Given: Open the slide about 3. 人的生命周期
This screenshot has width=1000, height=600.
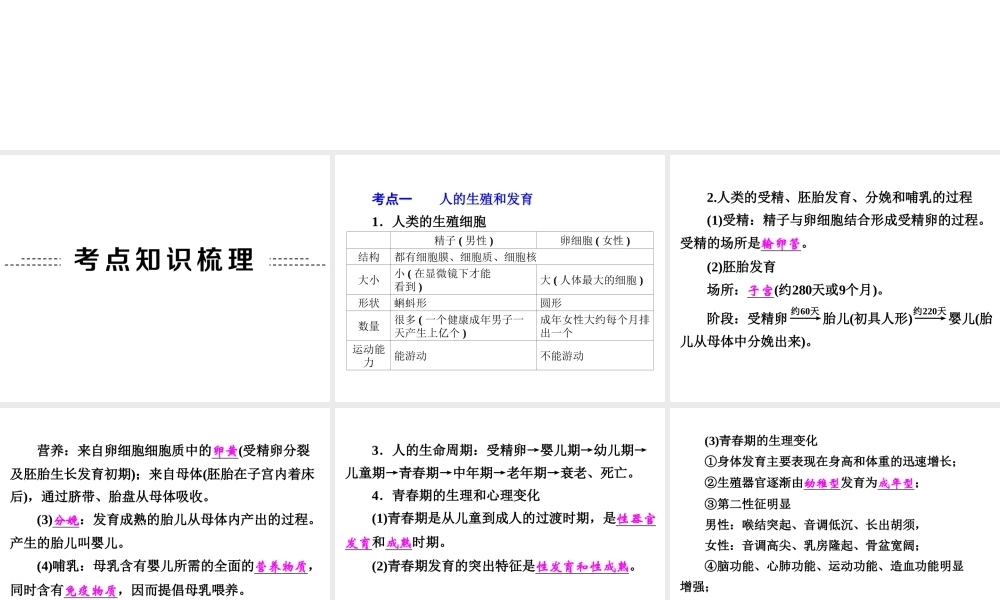Looking at the screenshot, I should (499, 504).
